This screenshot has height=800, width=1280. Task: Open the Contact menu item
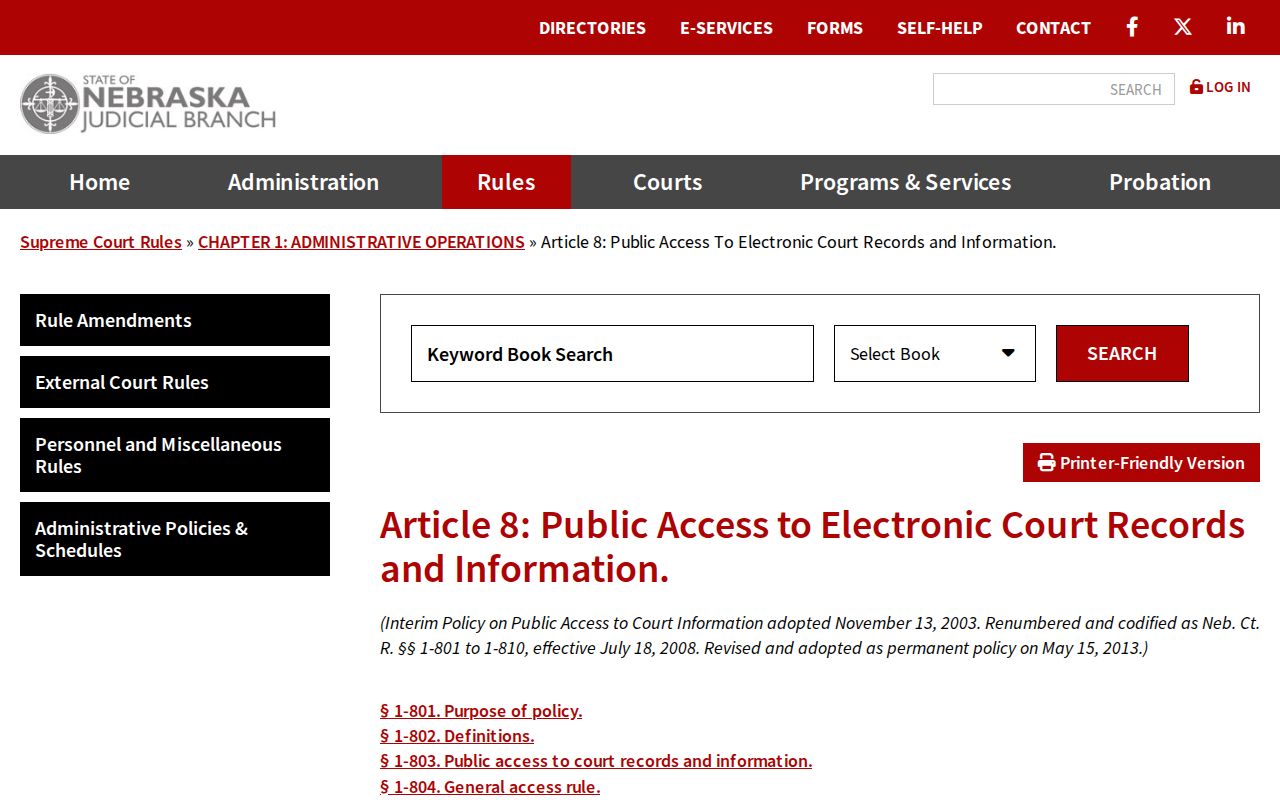pos(1053,28)
